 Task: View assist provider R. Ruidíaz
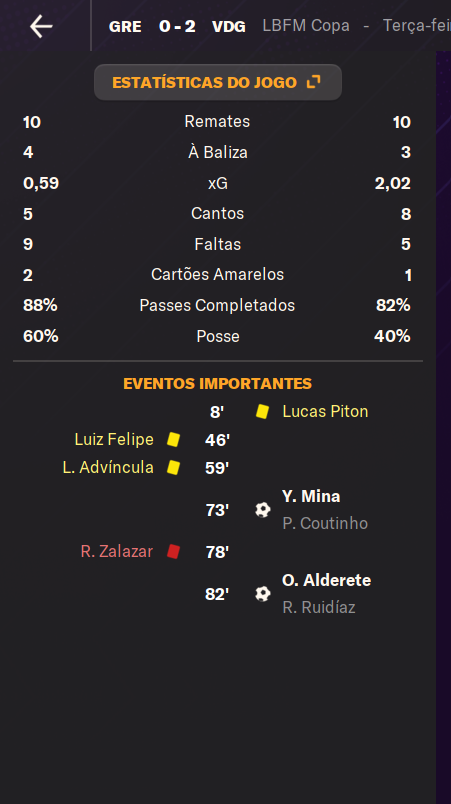point(319,607)
